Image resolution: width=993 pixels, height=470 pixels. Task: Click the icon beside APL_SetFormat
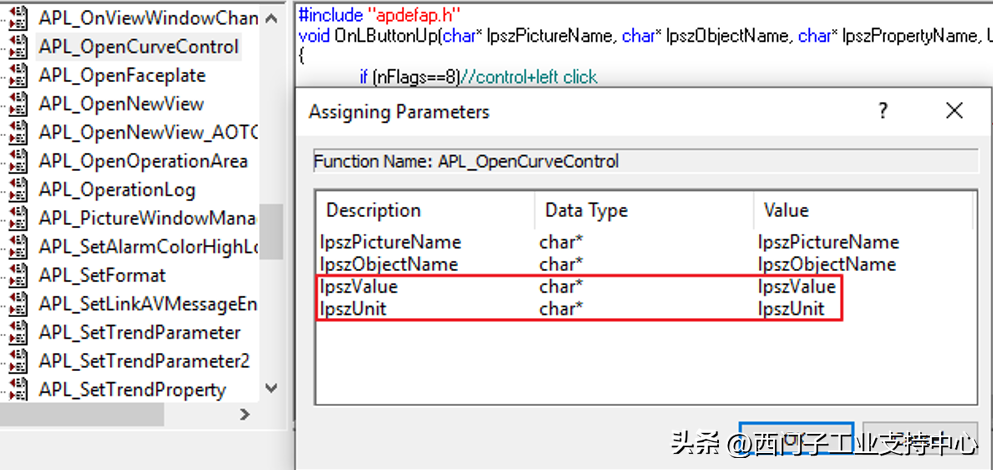coord(17,275)
